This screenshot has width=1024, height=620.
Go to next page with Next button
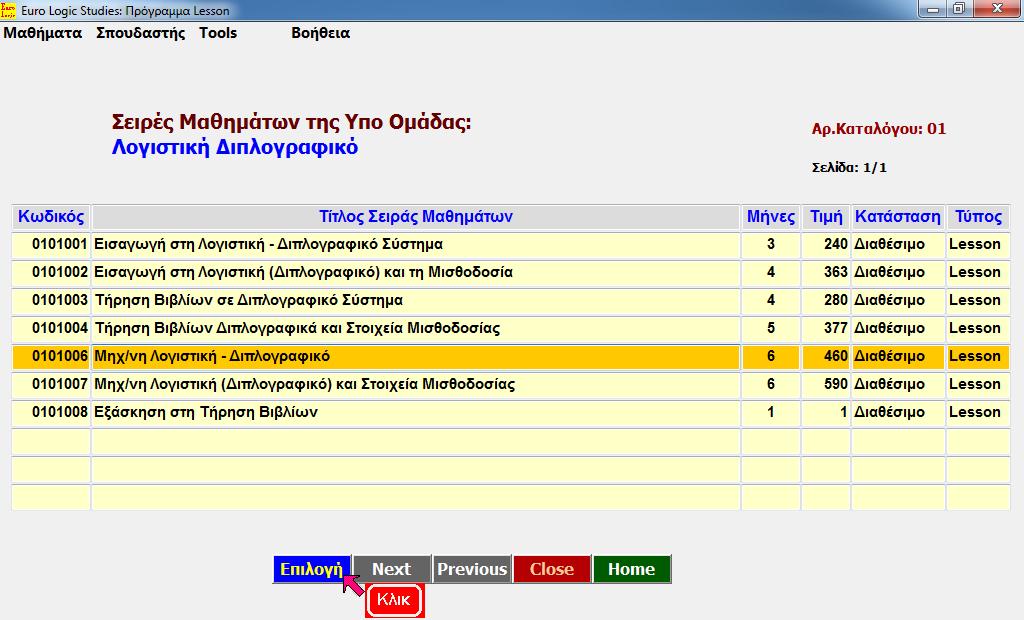(392, 568)
